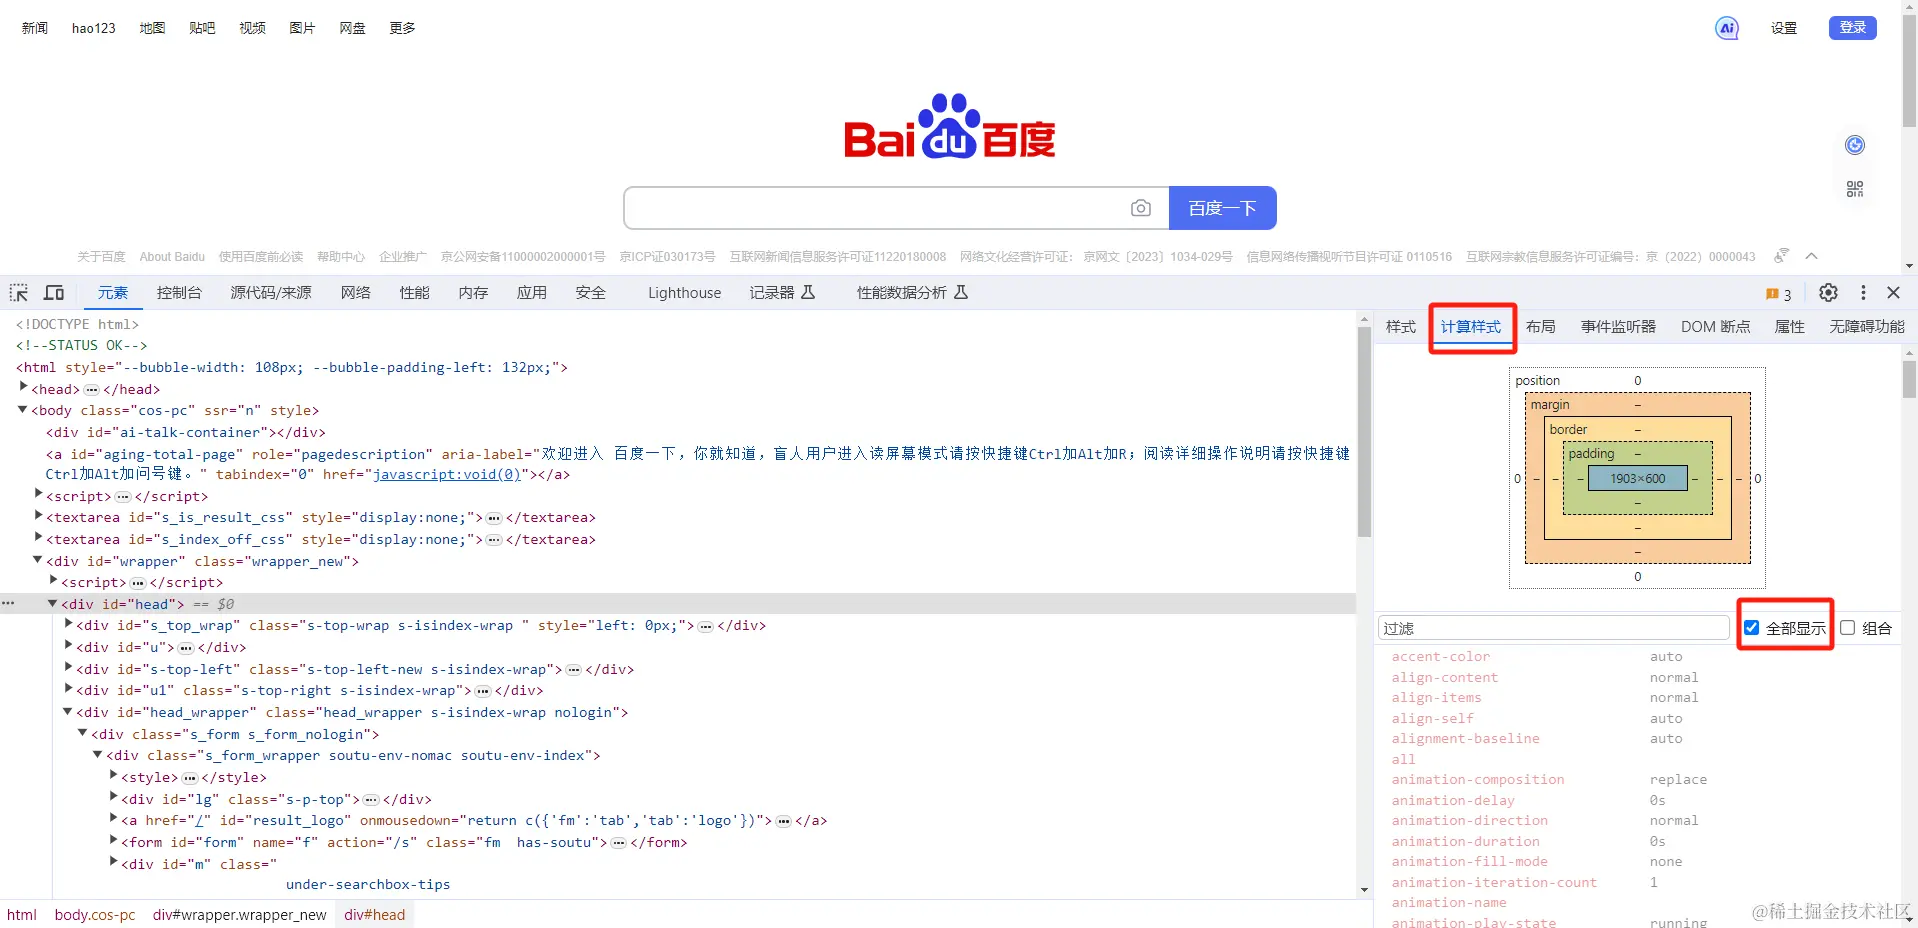Open the 性能数据分析 tab

click(912, 293)
